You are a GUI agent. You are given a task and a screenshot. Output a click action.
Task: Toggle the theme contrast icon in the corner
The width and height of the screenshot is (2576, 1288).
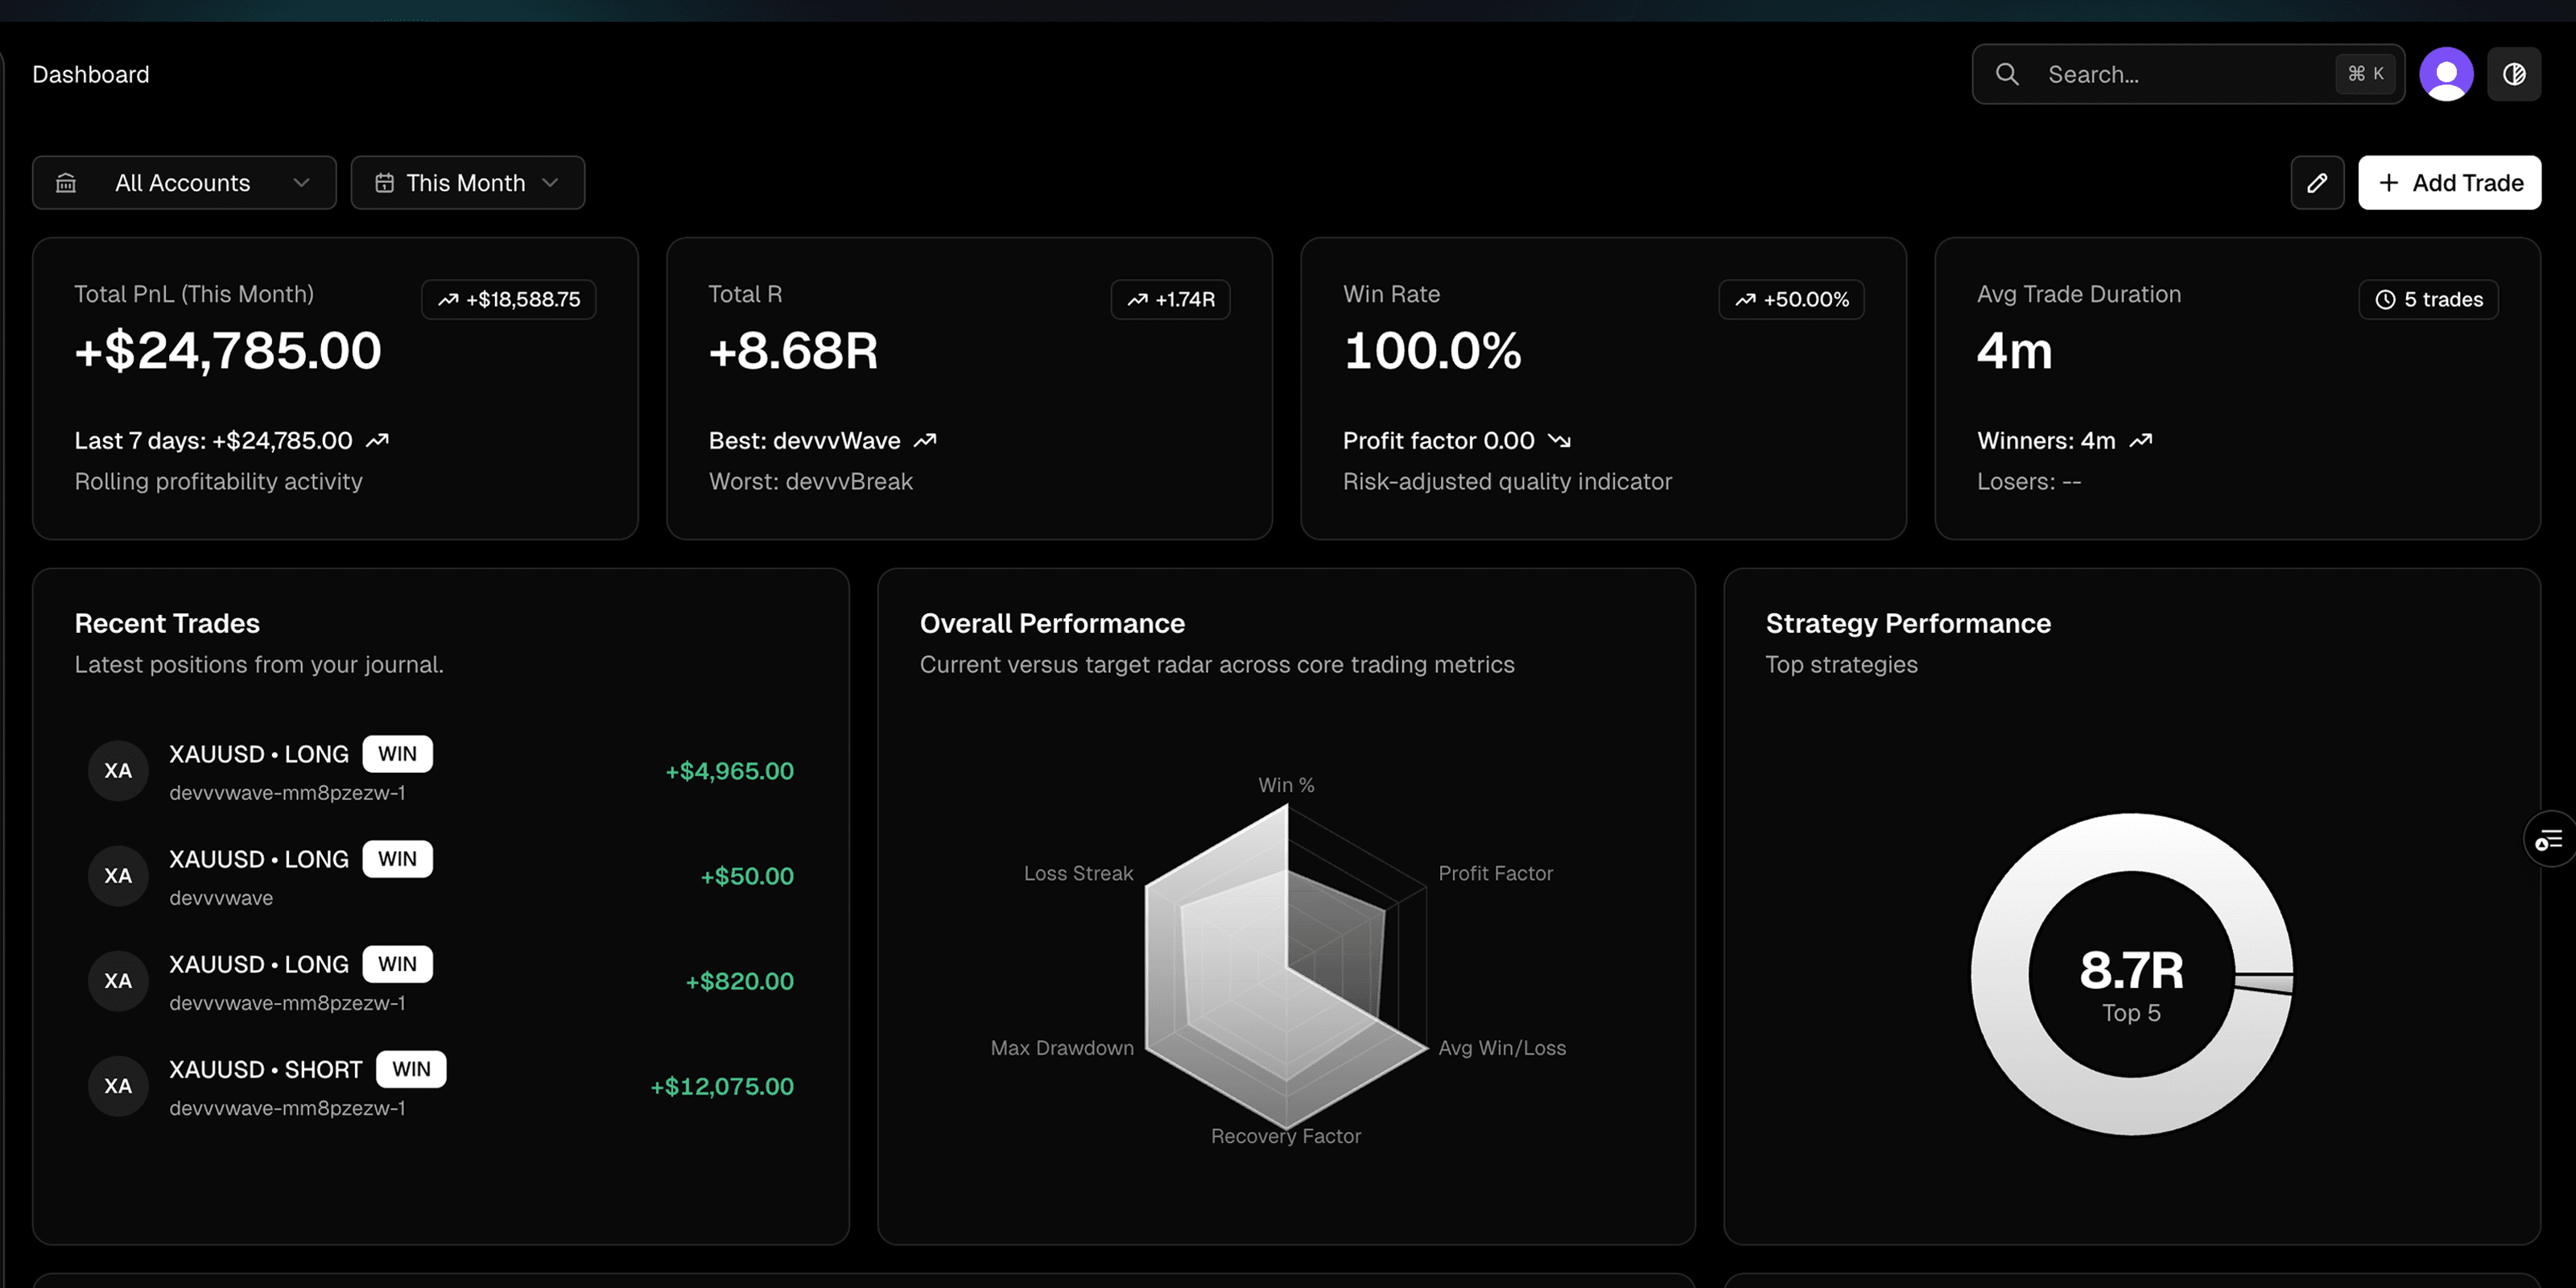click(x=2515, y=73)
